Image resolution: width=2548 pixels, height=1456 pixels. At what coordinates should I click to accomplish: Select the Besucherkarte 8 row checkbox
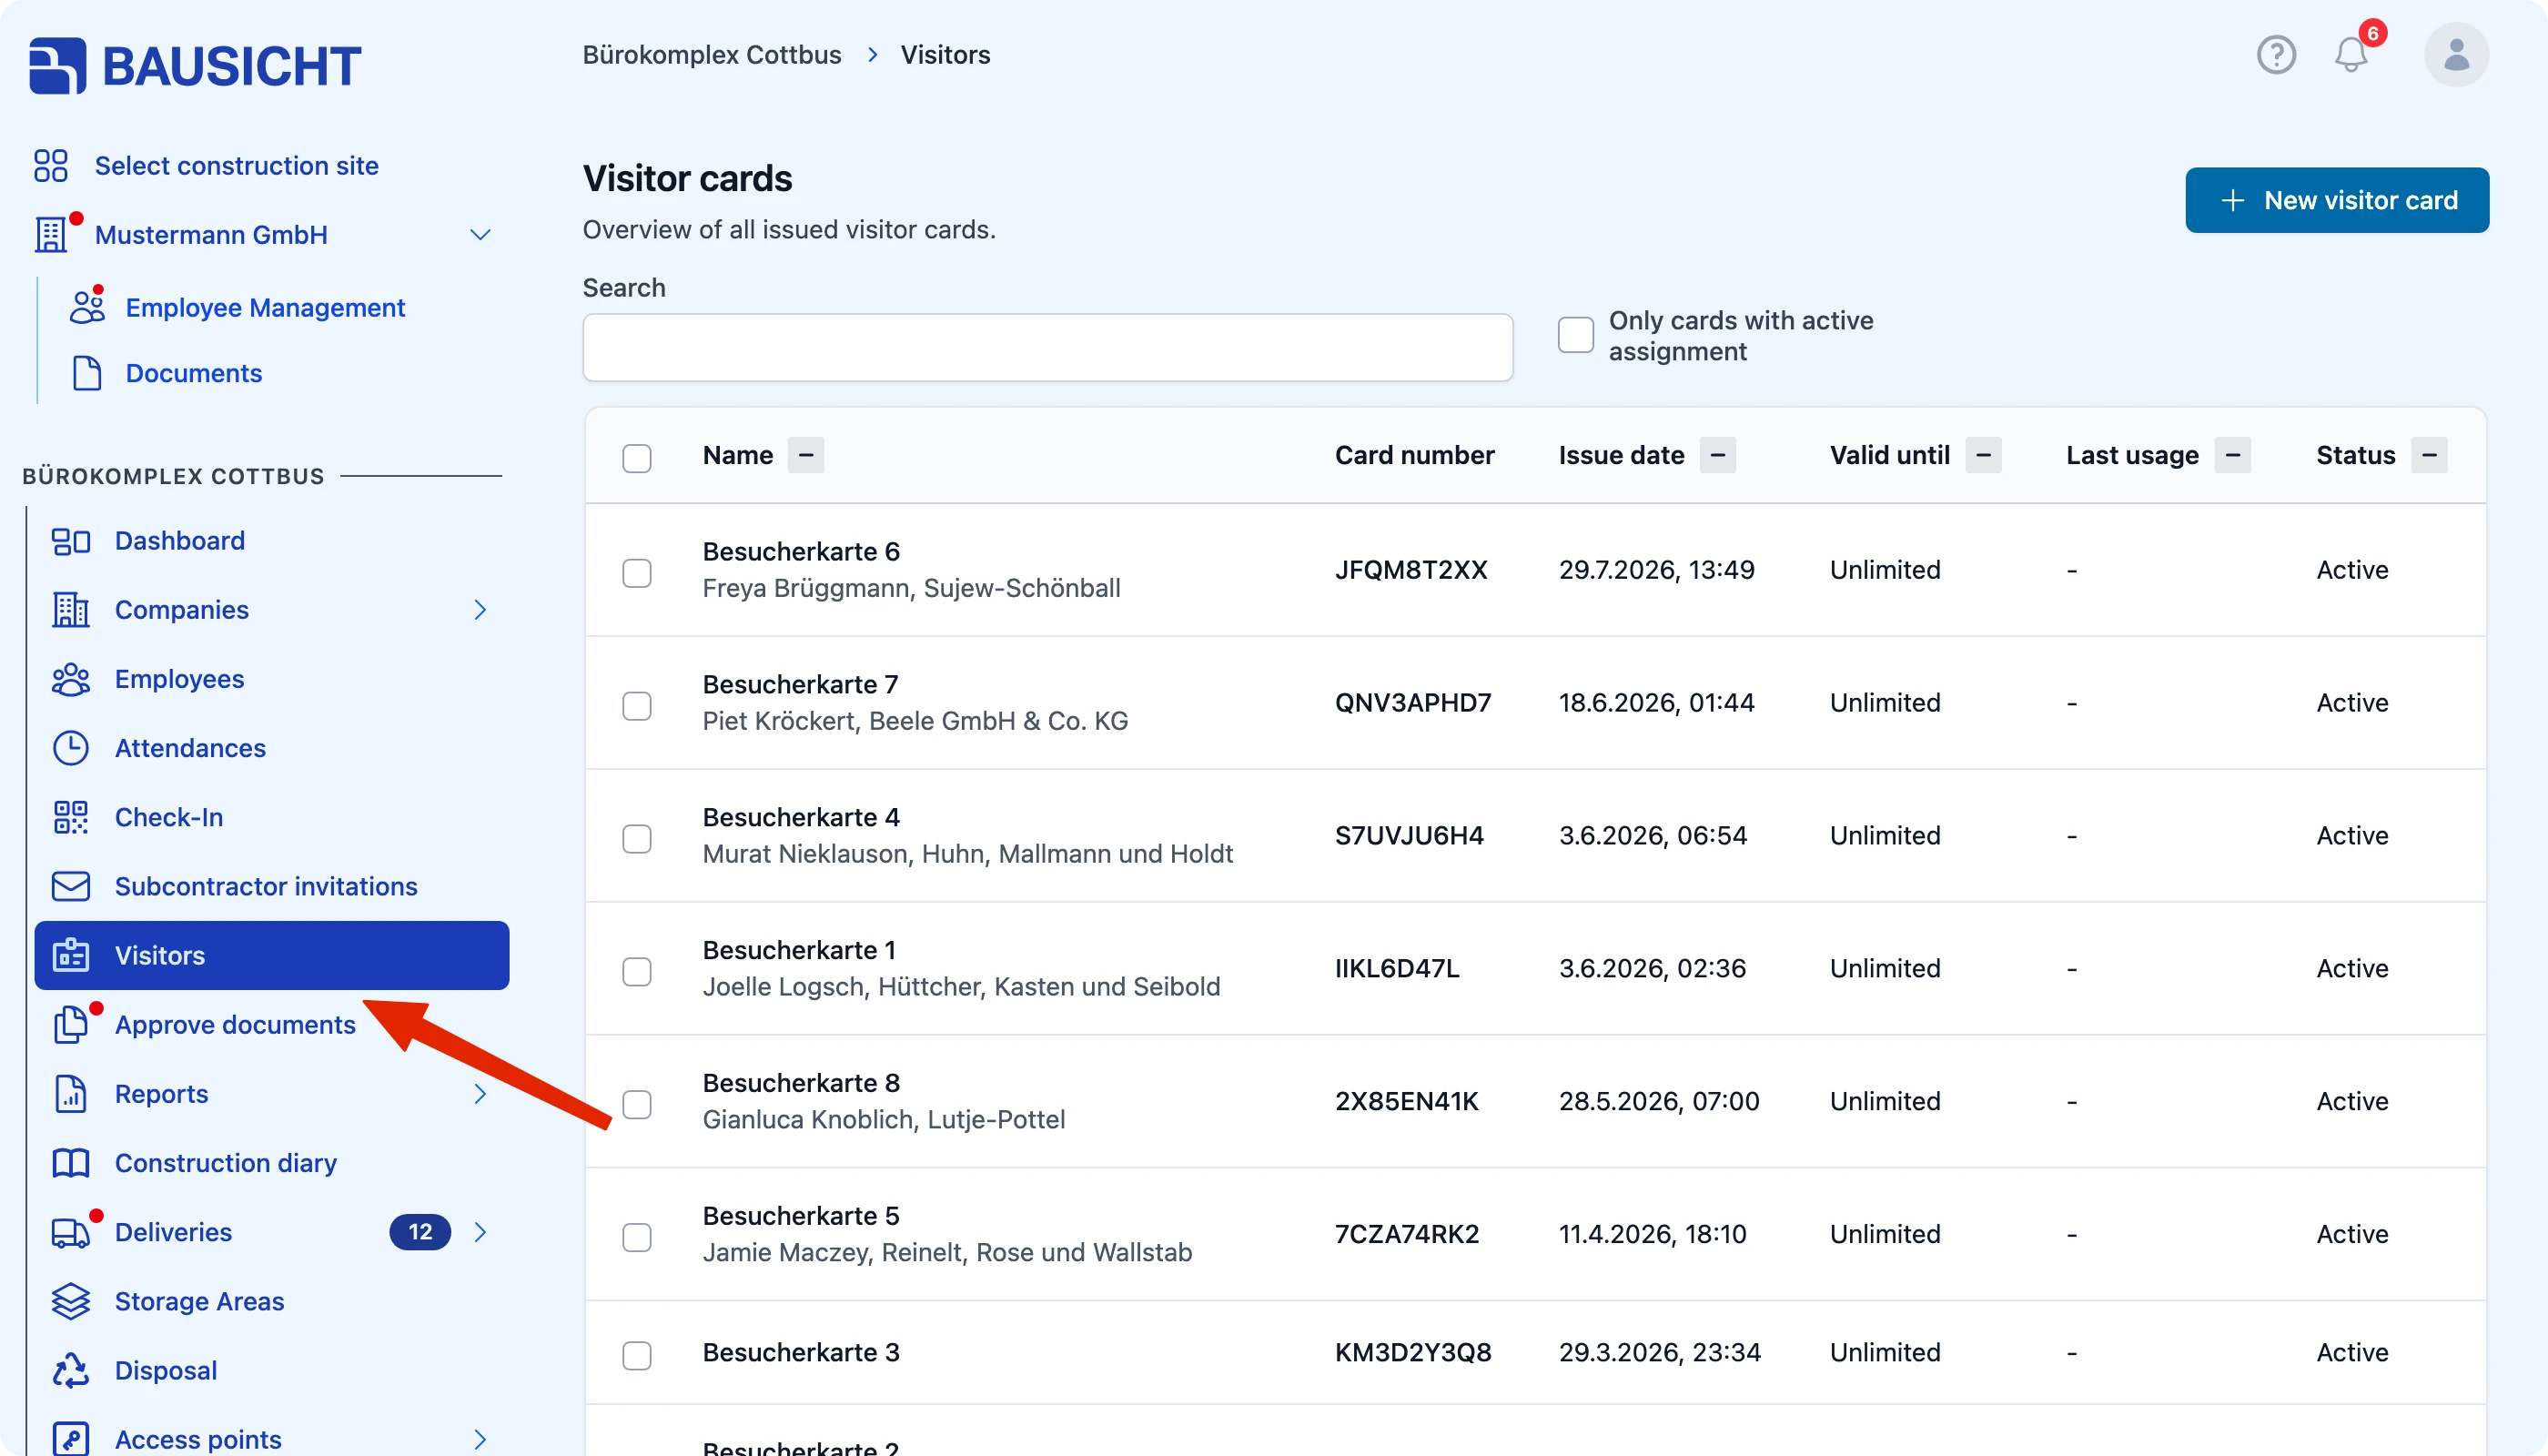click(637, 1105)
